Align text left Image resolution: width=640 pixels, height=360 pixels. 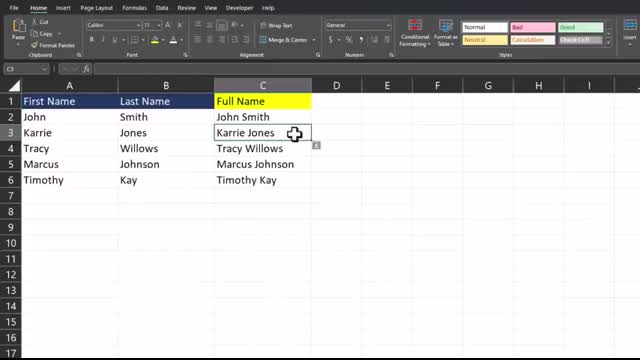click(x=197, y=40)
